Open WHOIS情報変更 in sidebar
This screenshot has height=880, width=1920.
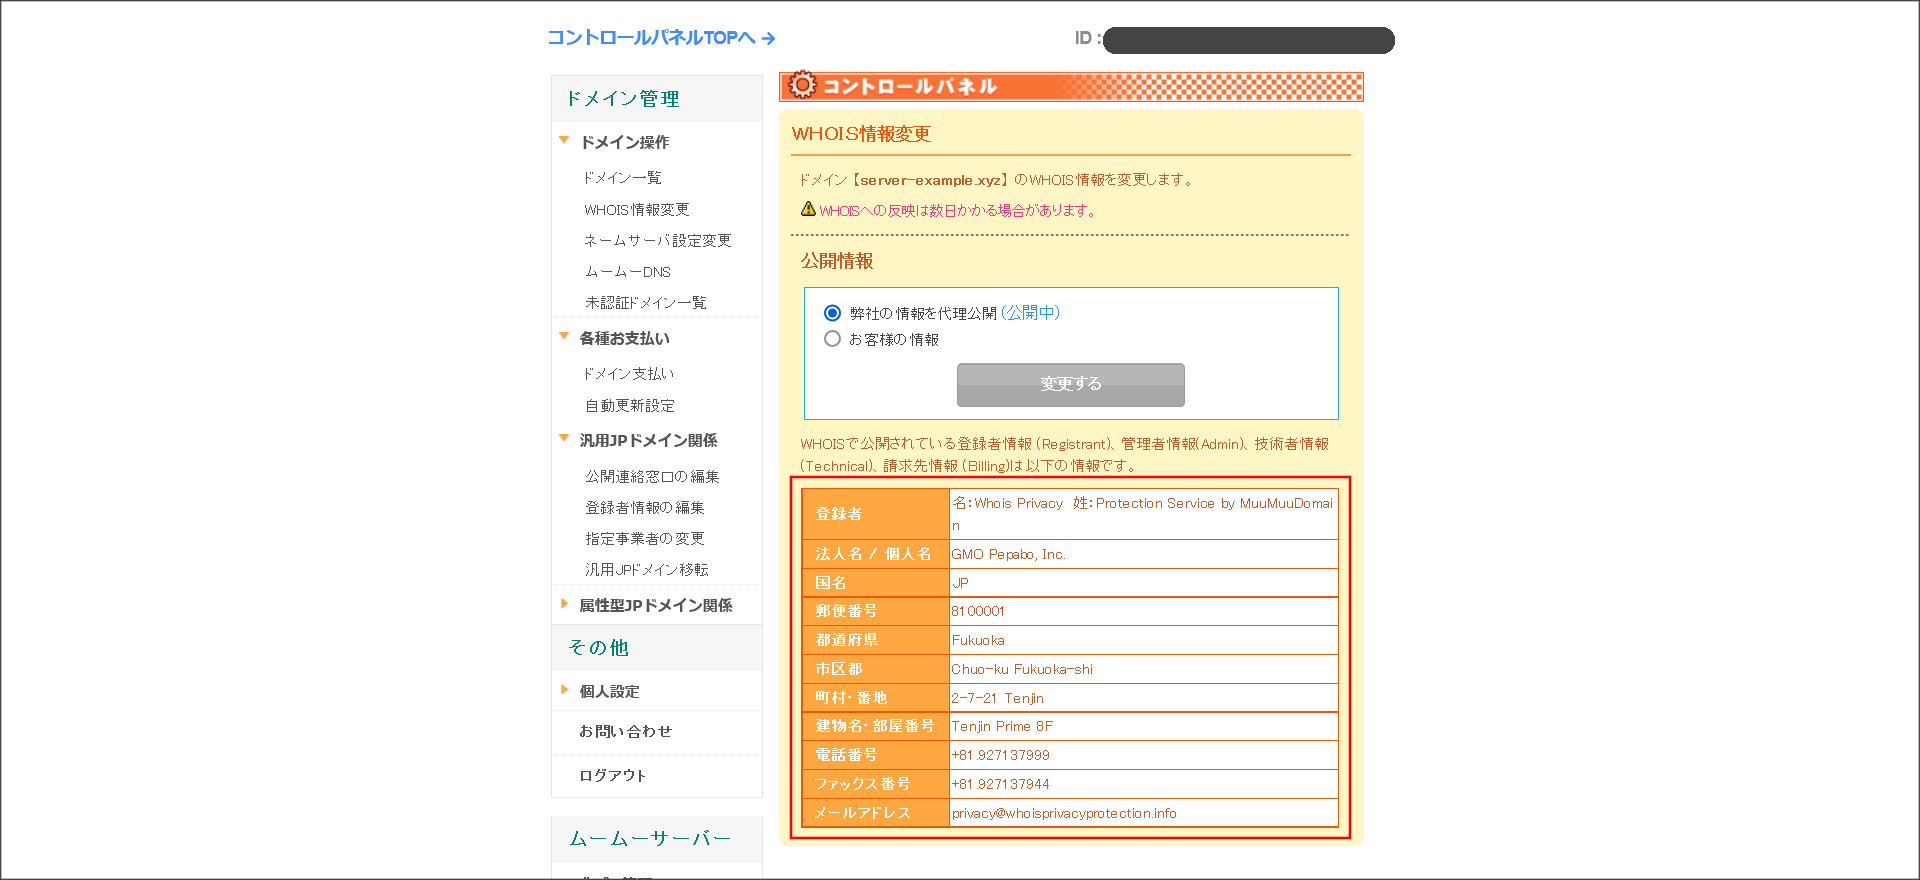point(636,209)
